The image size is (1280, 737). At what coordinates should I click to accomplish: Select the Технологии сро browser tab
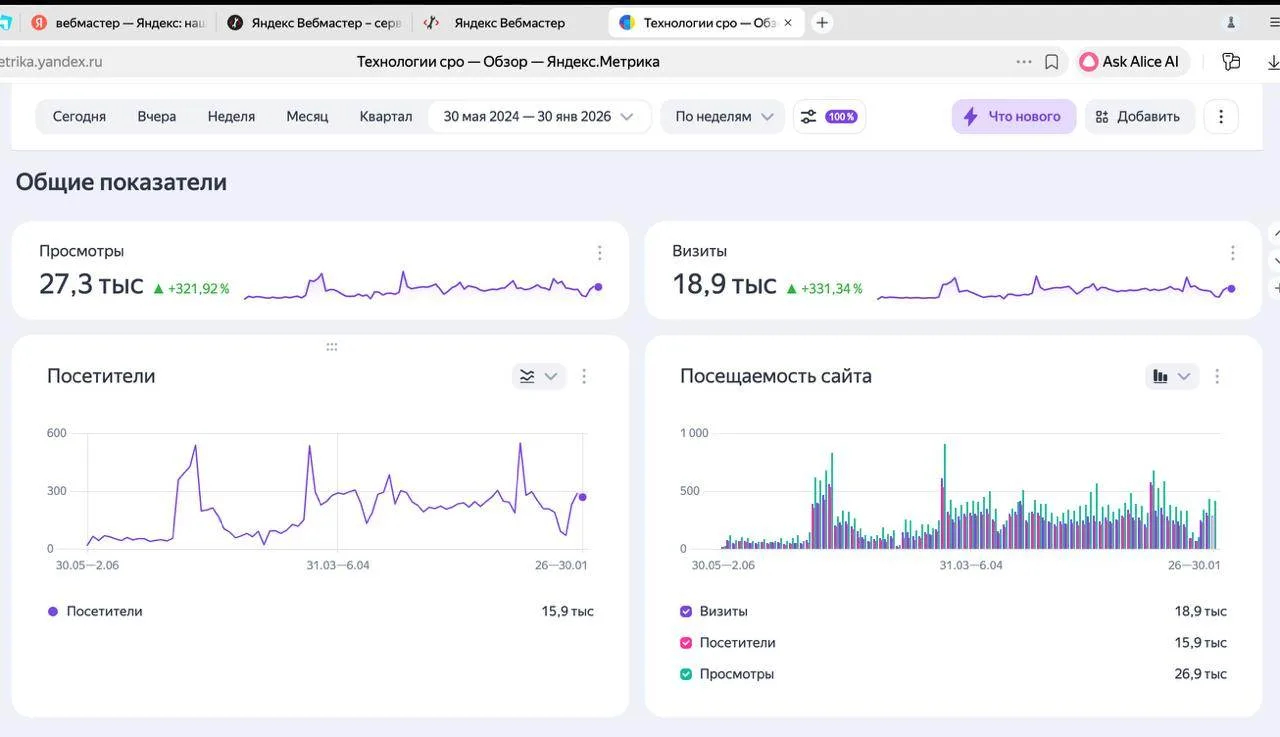[706, 22]
